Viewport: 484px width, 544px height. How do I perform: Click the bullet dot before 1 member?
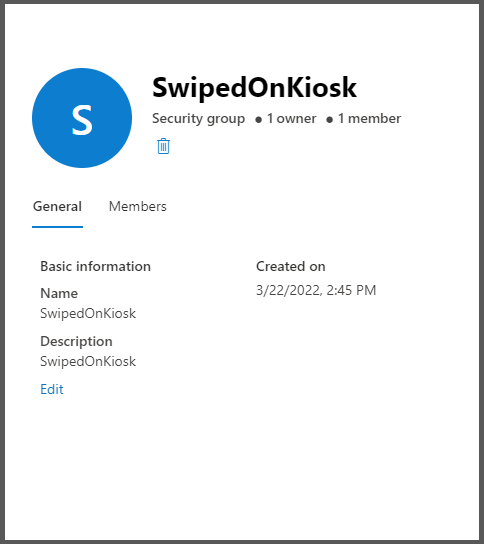(330, 120)
